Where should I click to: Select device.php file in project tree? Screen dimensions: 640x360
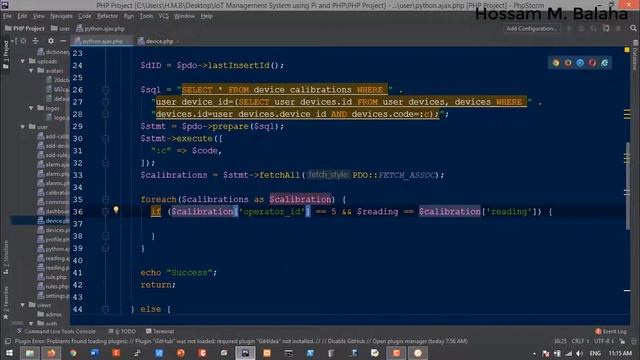tap(40, 221)
